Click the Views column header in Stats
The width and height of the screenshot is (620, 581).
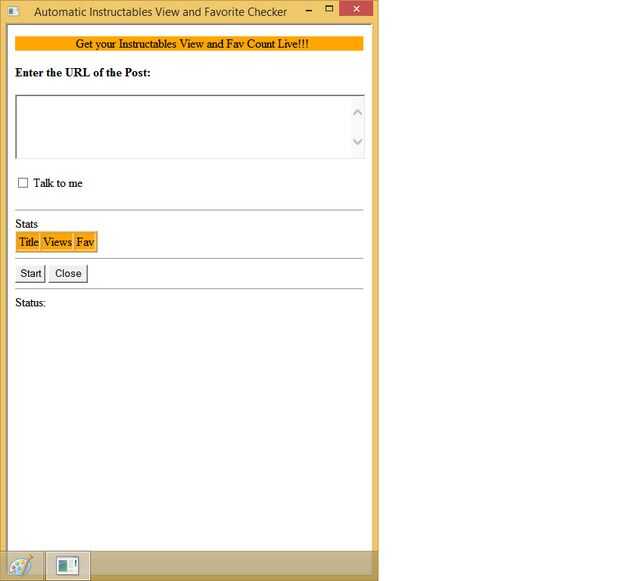57,242
